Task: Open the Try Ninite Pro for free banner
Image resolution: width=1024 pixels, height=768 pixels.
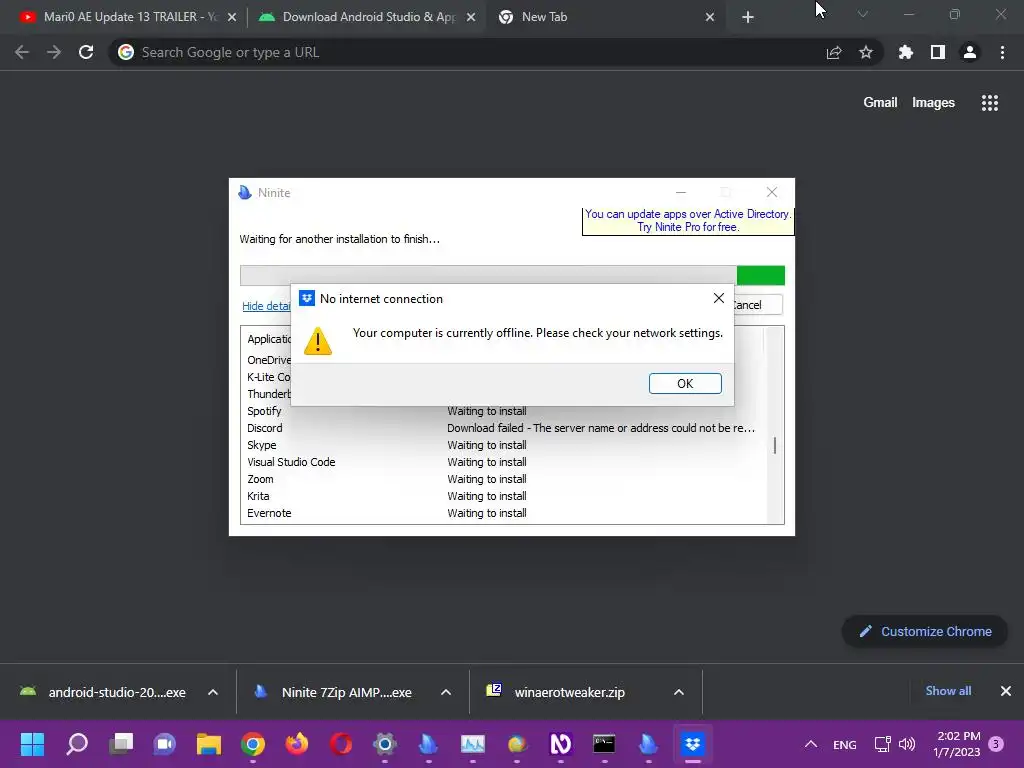Action: coord(688,221)
